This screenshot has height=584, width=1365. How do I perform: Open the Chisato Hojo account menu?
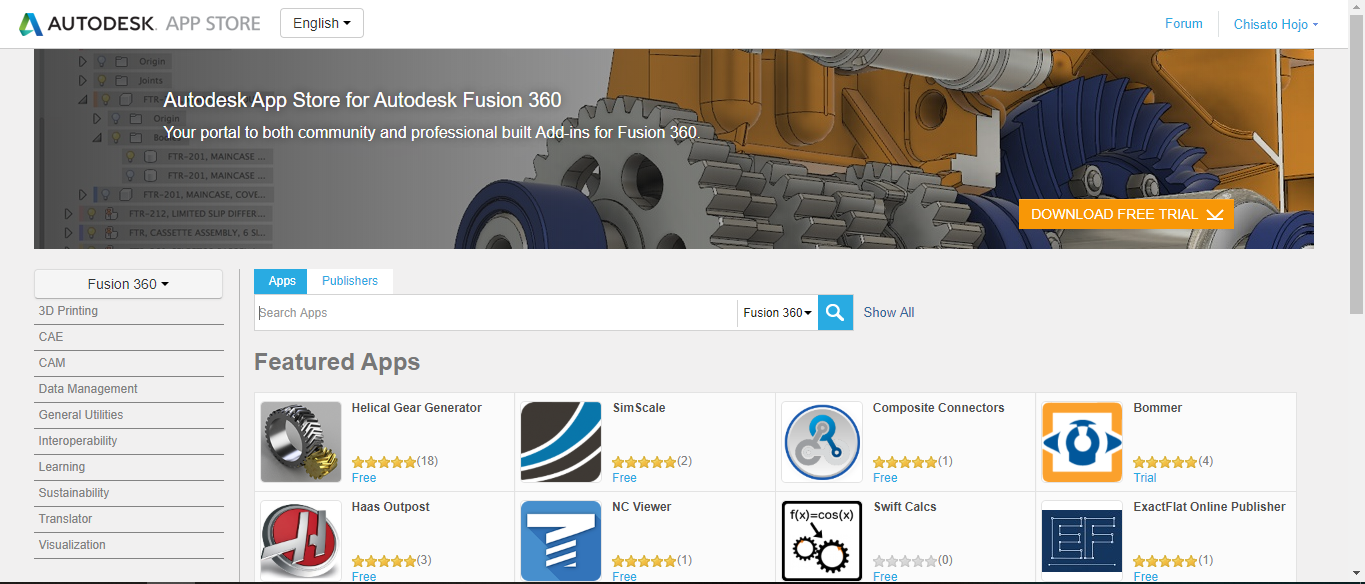pyautogui.click(x=1276, y=24)
